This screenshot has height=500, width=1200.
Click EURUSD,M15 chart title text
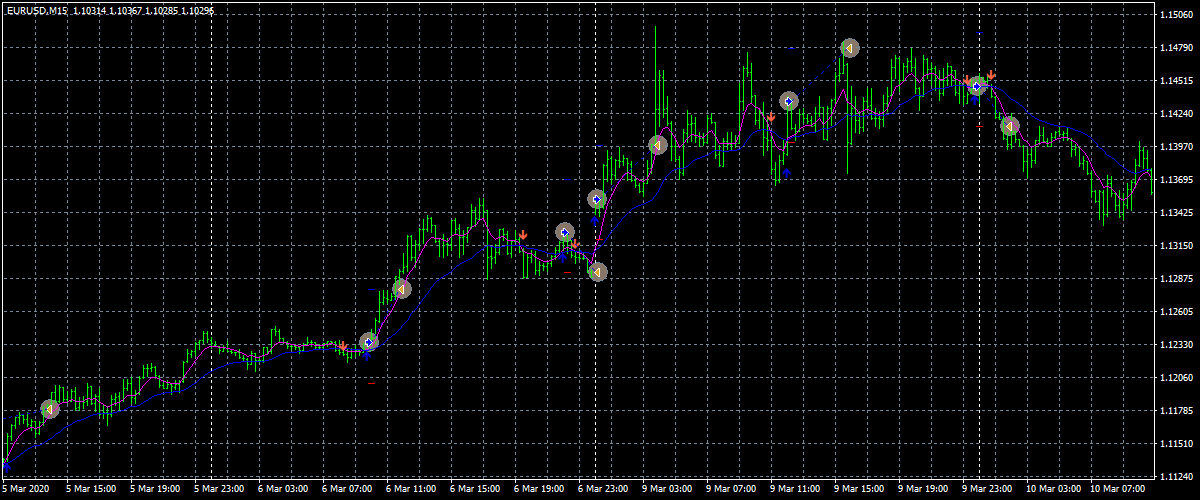[38, 9]
